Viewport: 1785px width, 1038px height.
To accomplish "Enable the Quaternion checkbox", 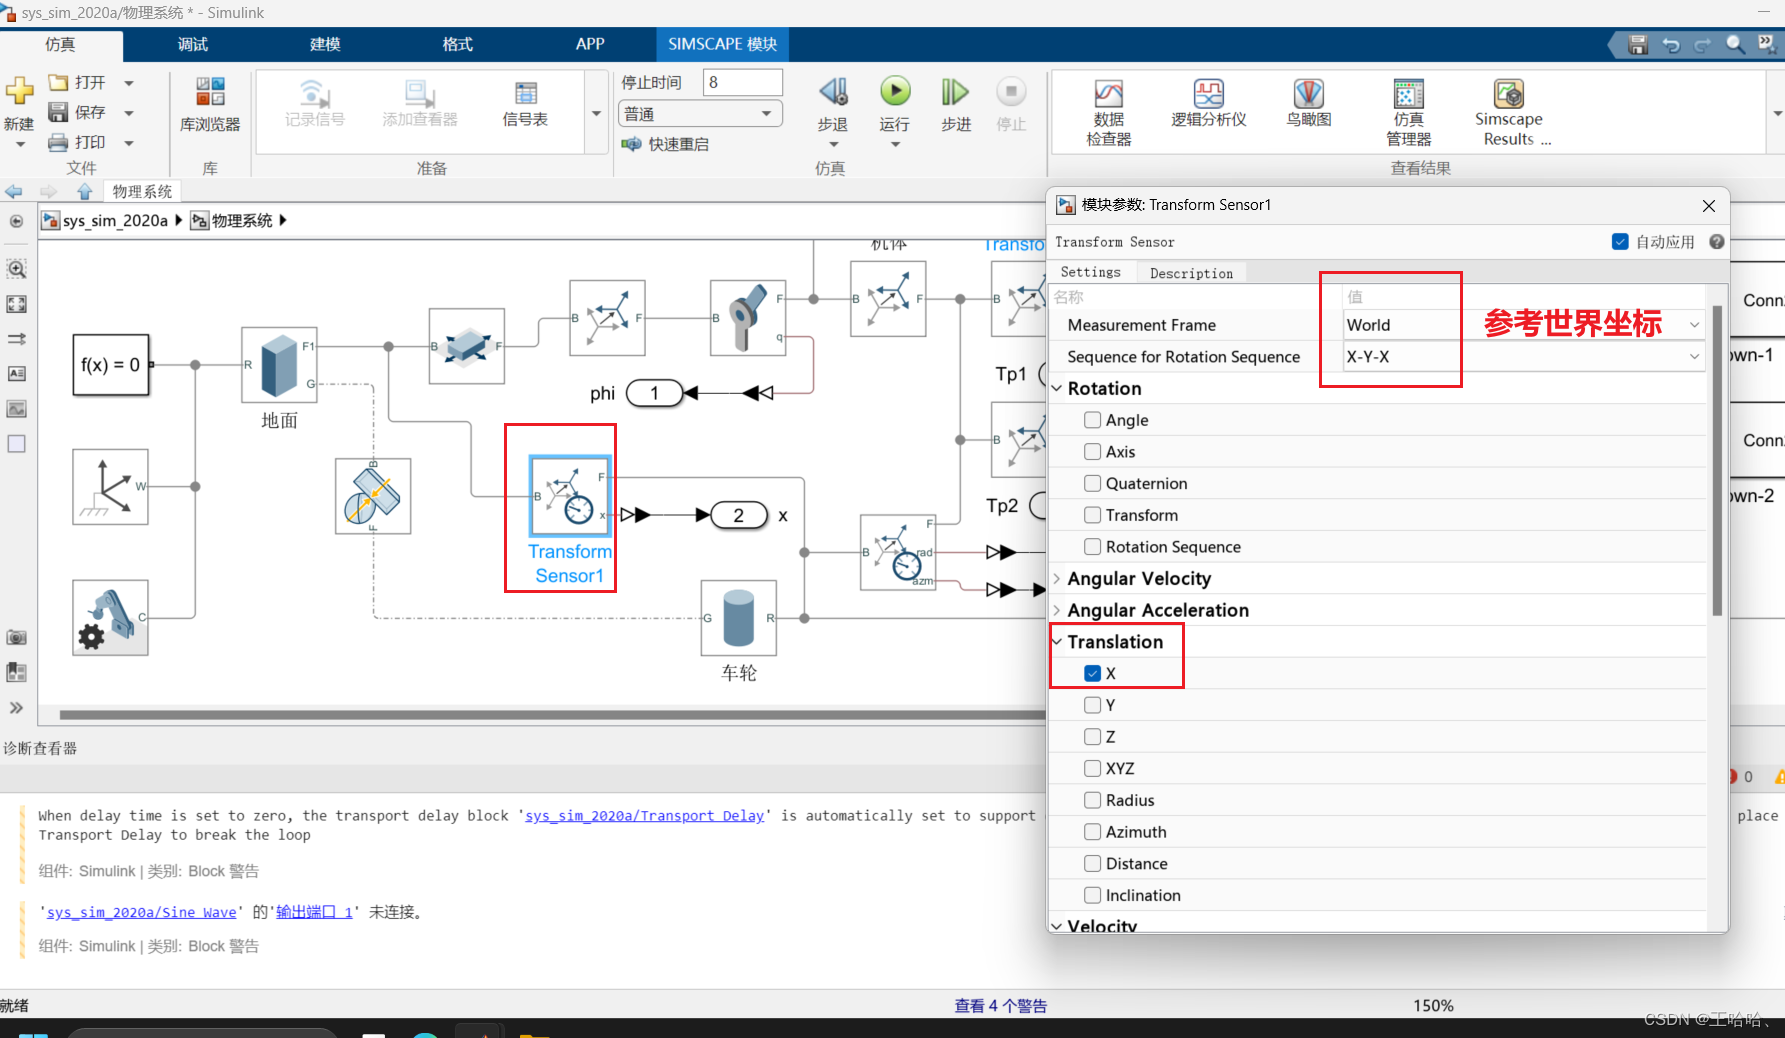I will (x=1093, y=484).
